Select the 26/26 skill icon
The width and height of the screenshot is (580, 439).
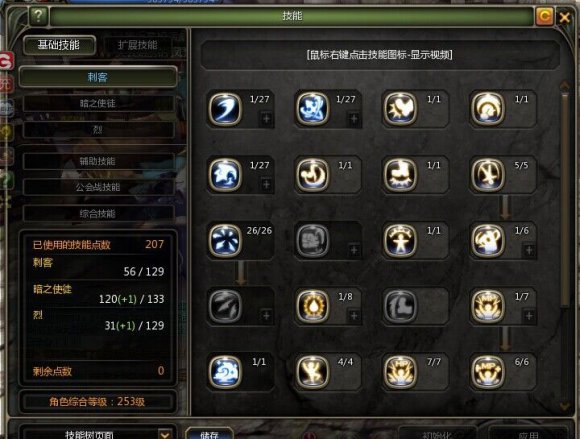(x=225, y=240)
